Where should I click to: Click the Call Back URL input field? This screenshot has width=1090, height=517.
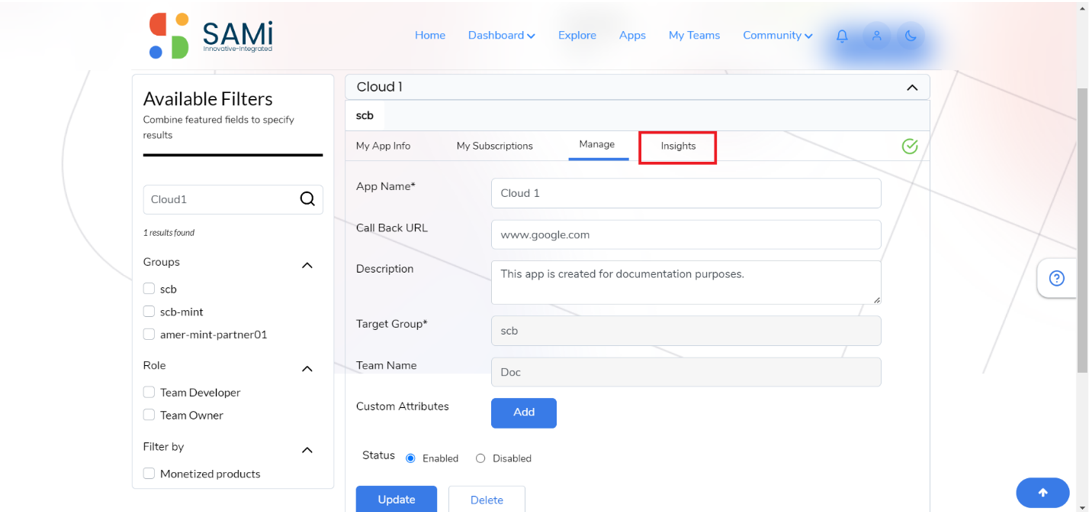point(686,235)
